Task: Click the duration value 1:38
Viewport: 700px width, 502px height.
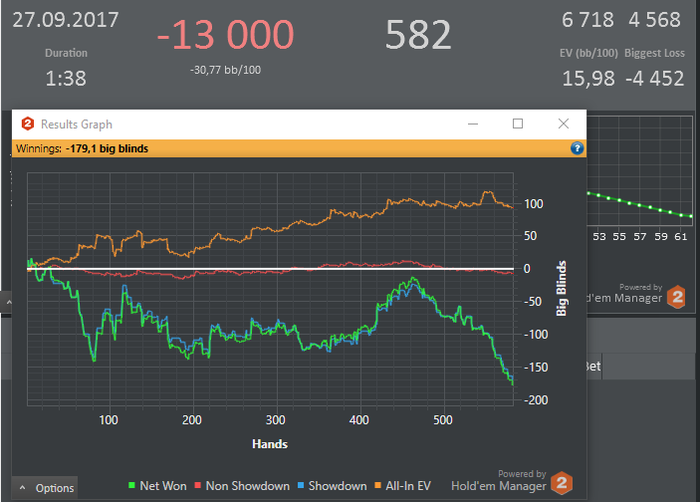Action: tap(66, 79)
